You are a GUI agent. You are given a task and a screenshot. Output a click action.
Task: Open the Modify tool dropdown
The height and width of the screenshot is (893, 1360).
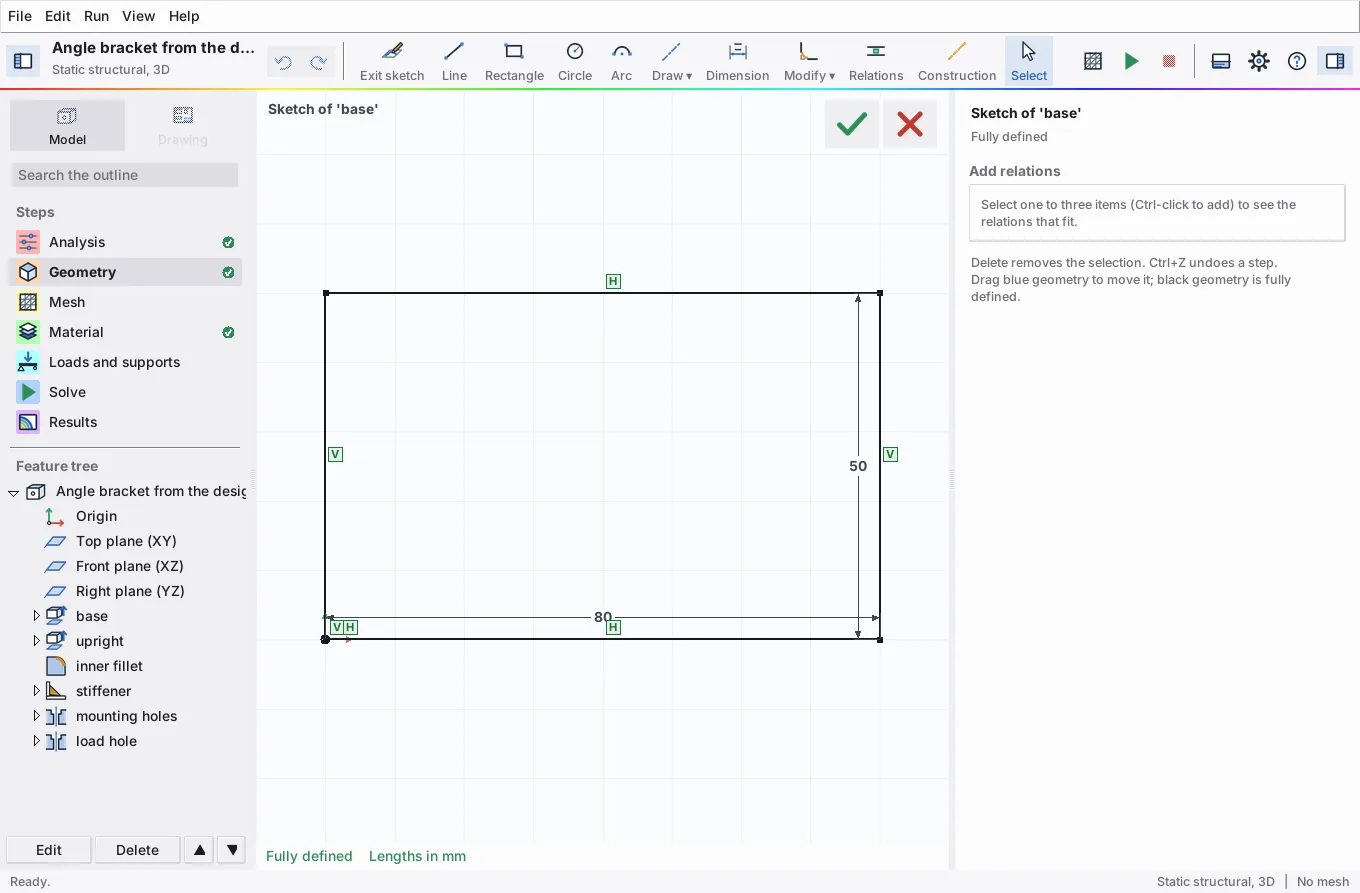pos(809,61)
